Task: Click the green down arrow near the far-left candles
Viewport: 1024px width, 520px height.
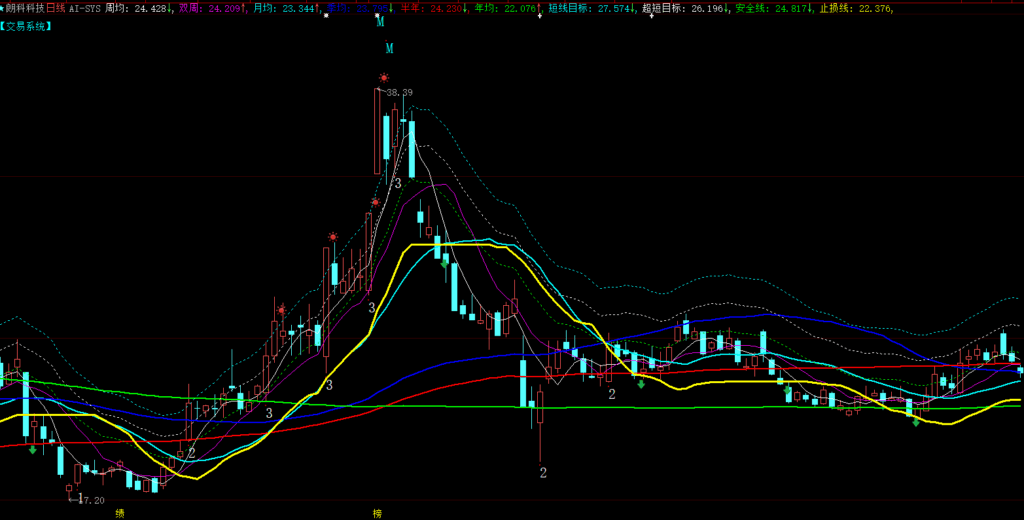Action: (33, 450)
